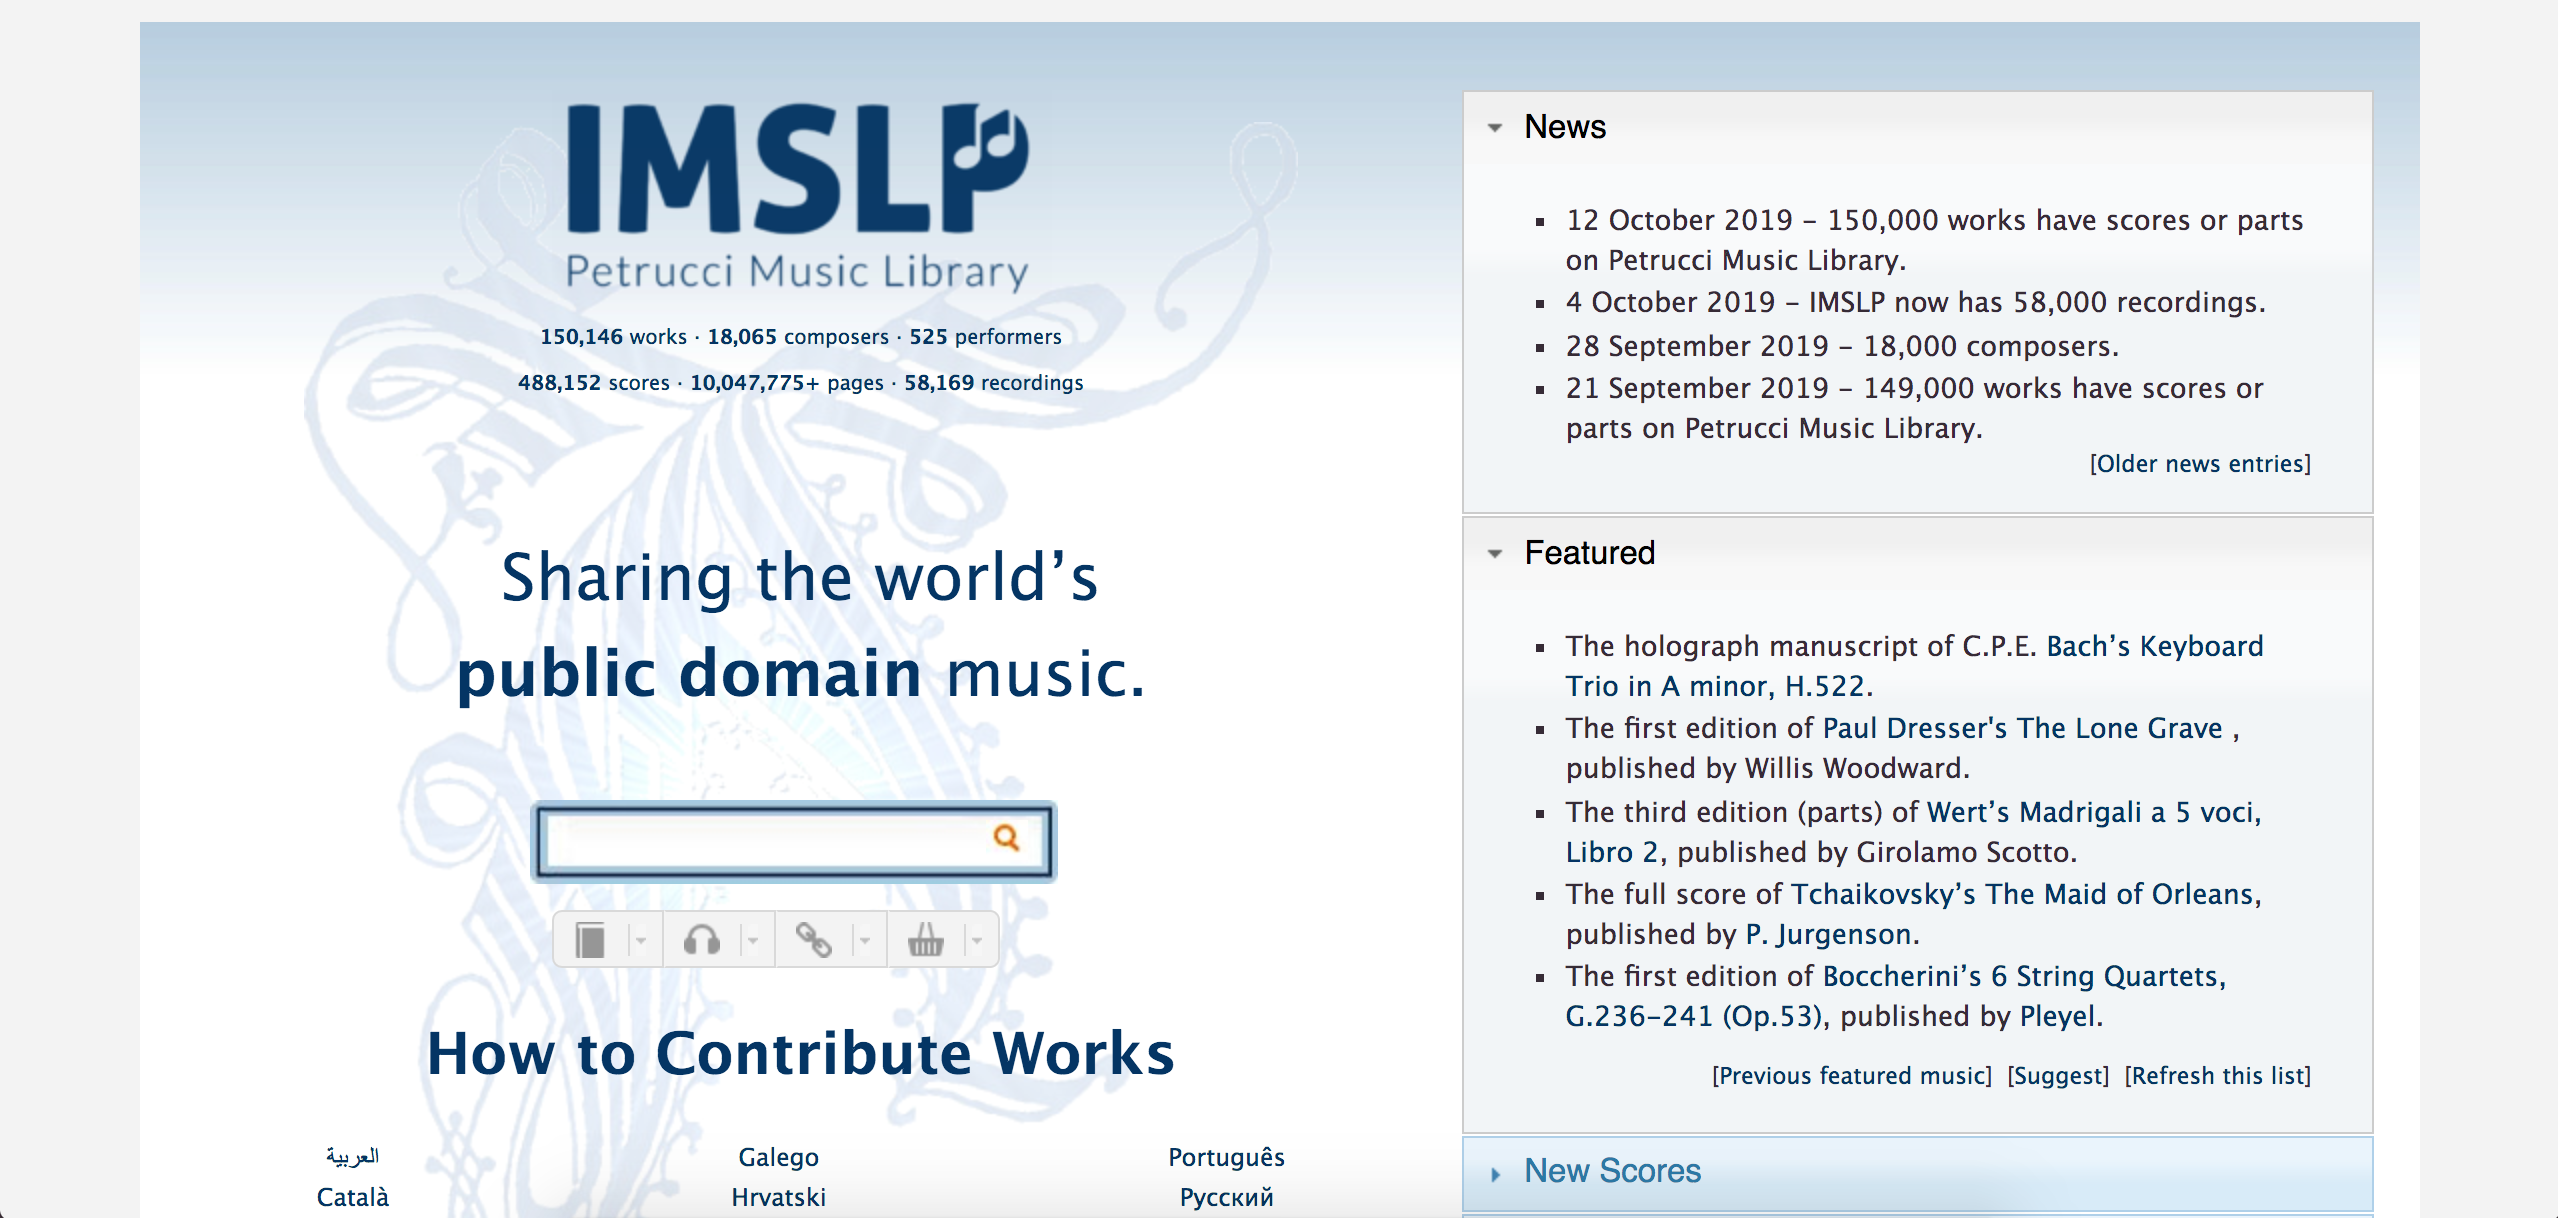Expand the New Scores panel
The image size is (2558, 1218).
click(x=1495, y=1174)
